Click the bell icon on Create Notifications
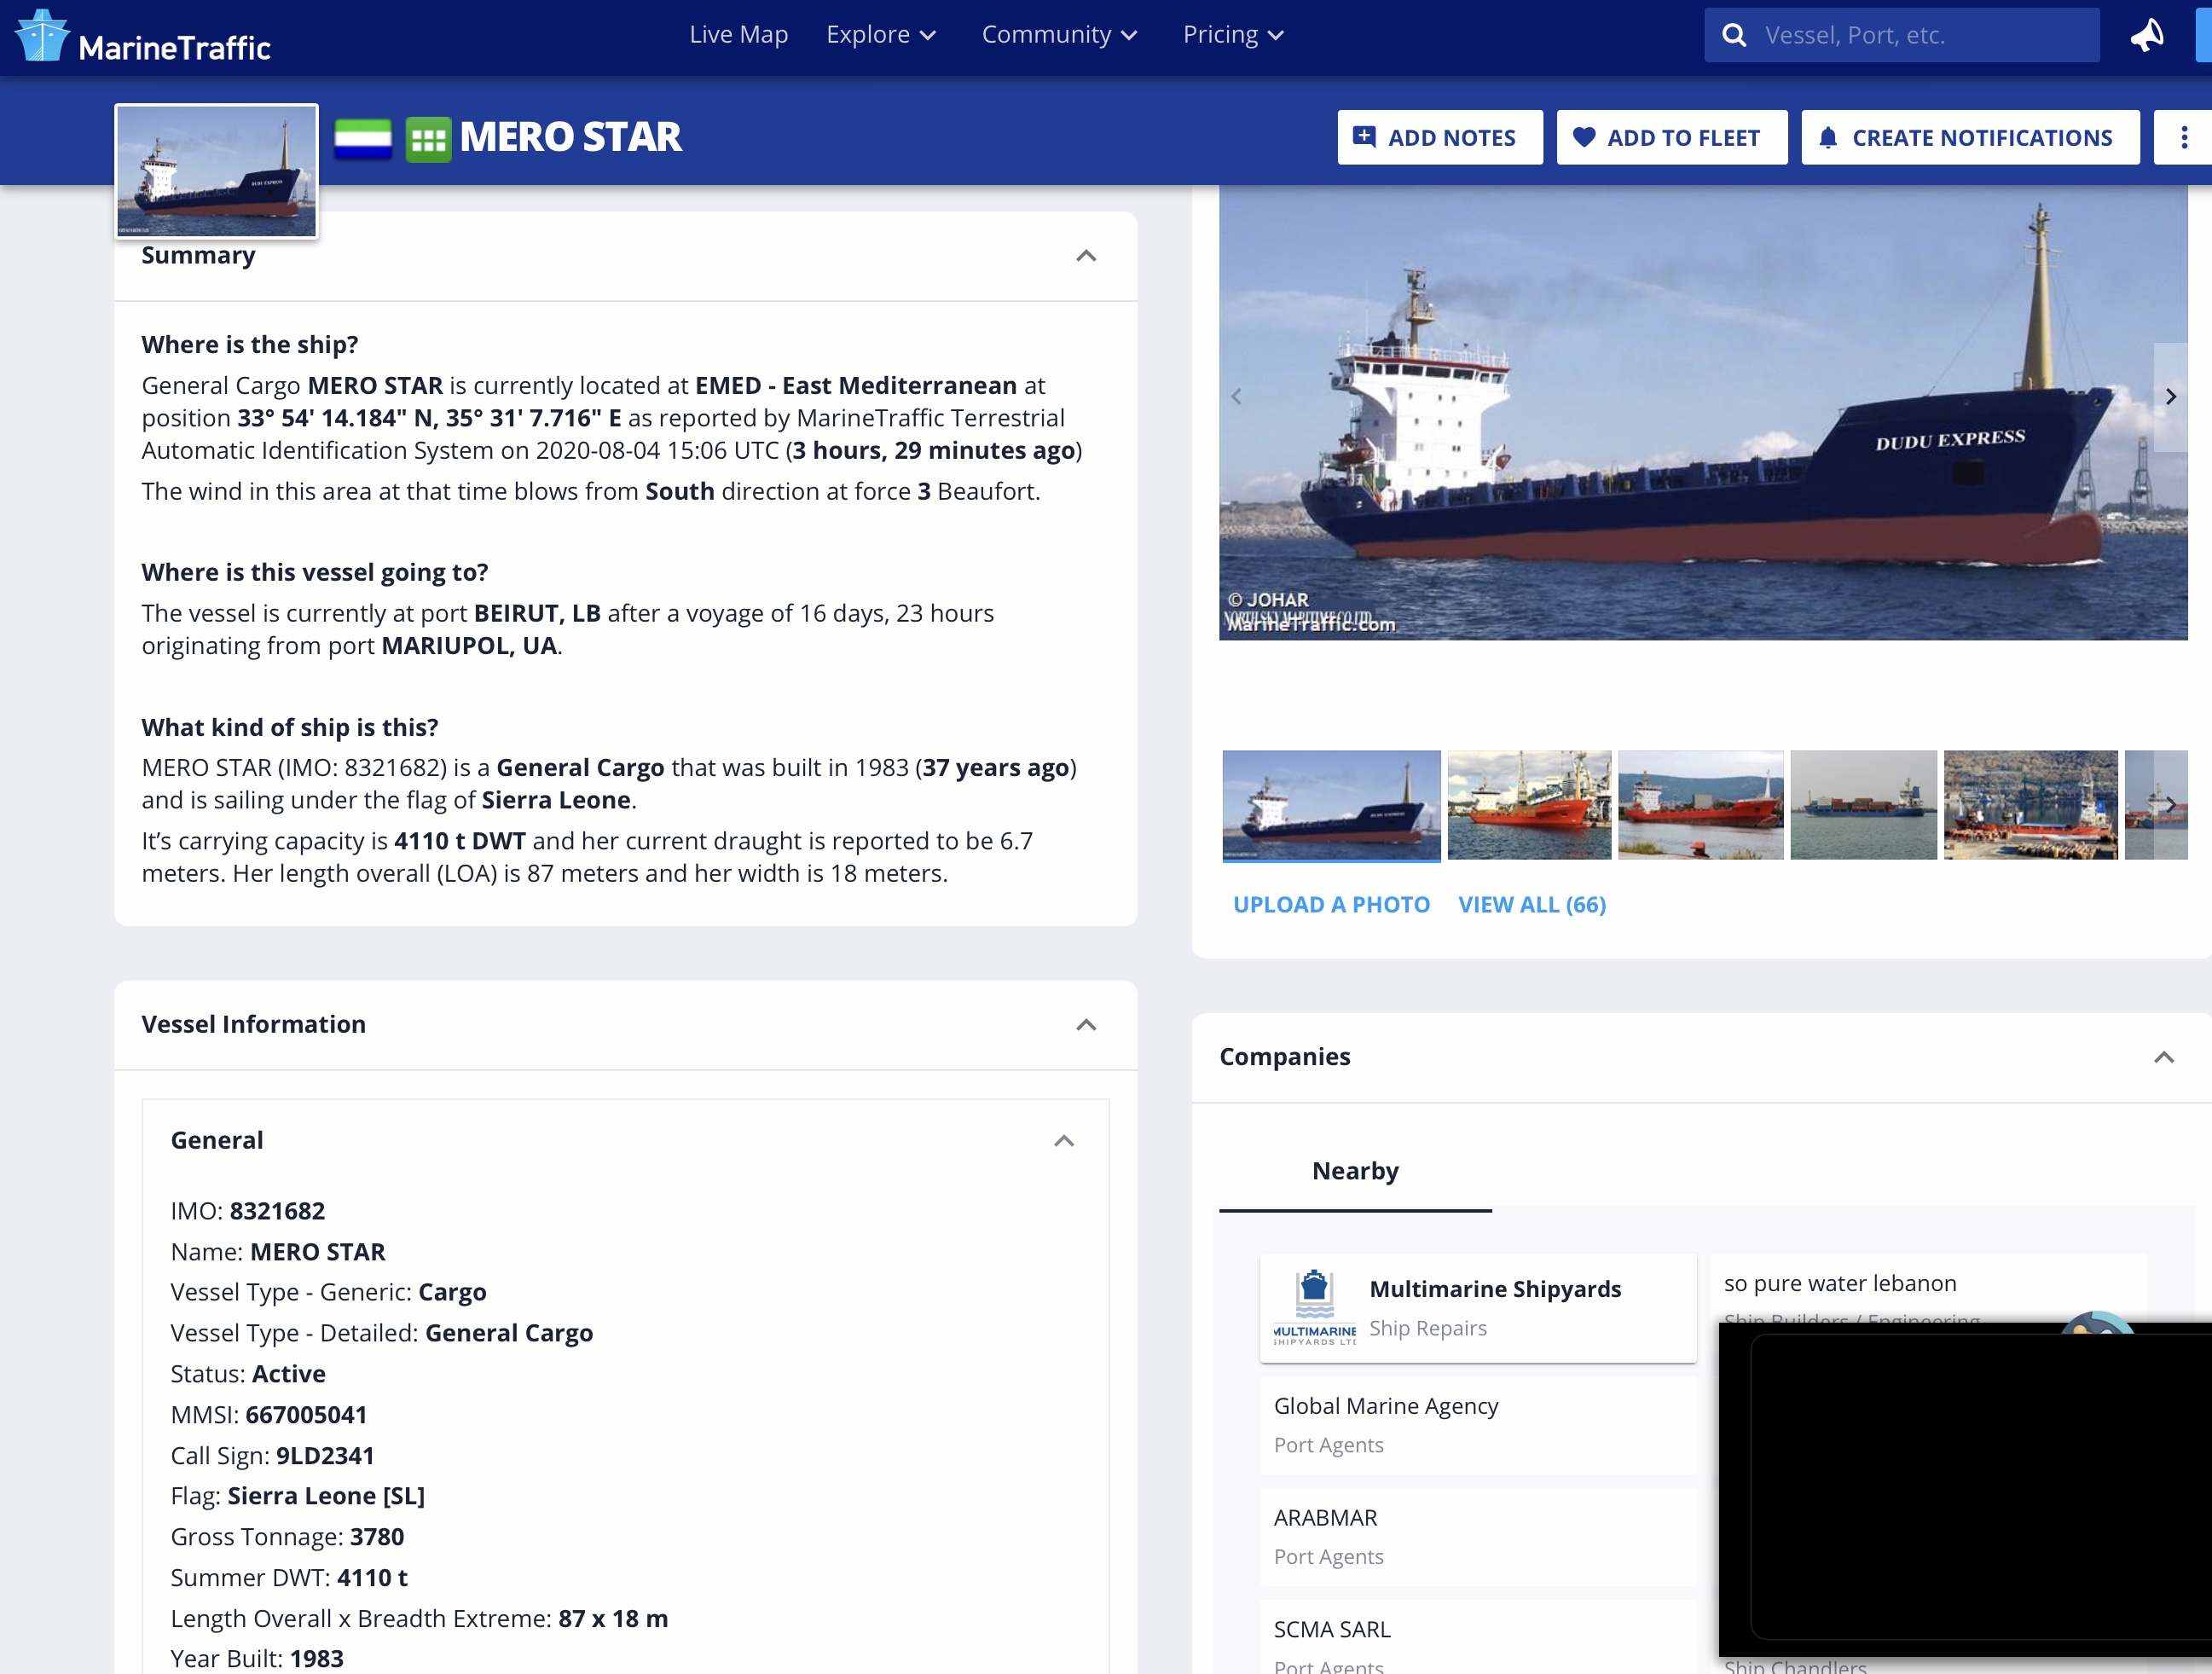 click(1827, 138)
